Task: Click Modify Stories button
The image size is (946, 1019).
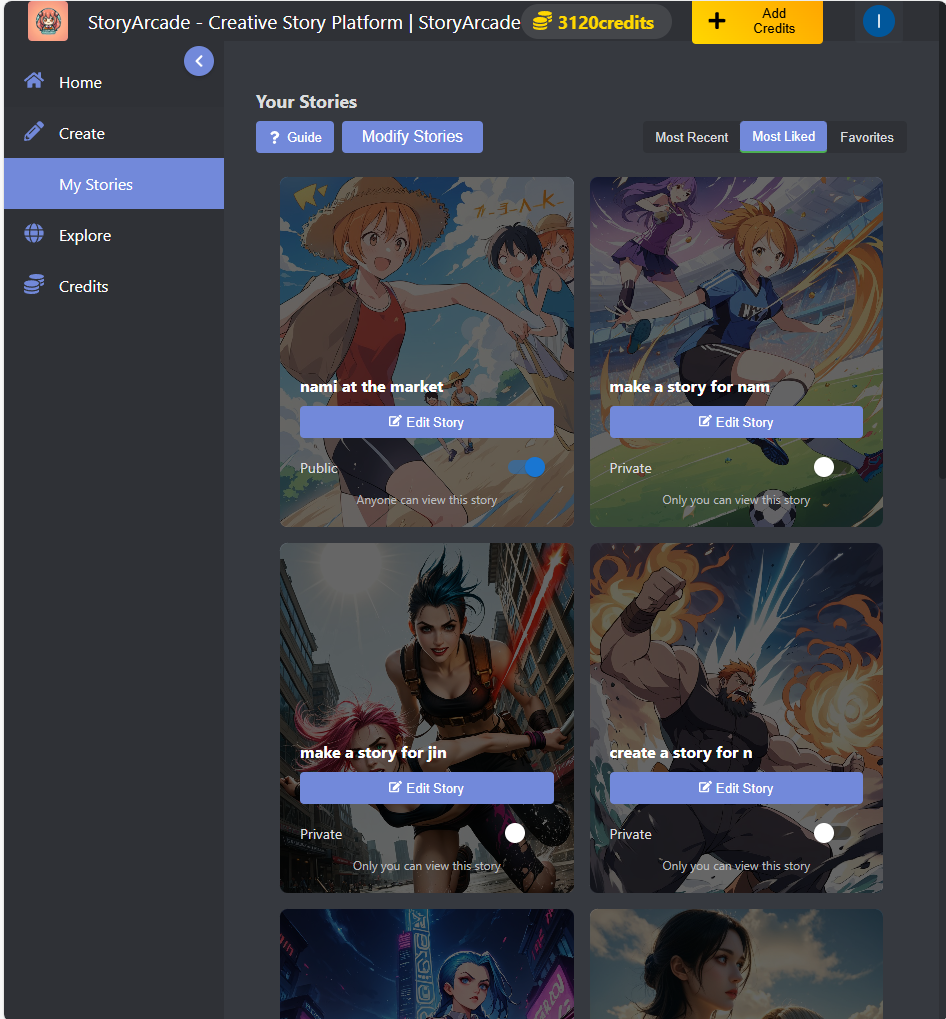Action: pyautogui.click(x=413, y=137)
